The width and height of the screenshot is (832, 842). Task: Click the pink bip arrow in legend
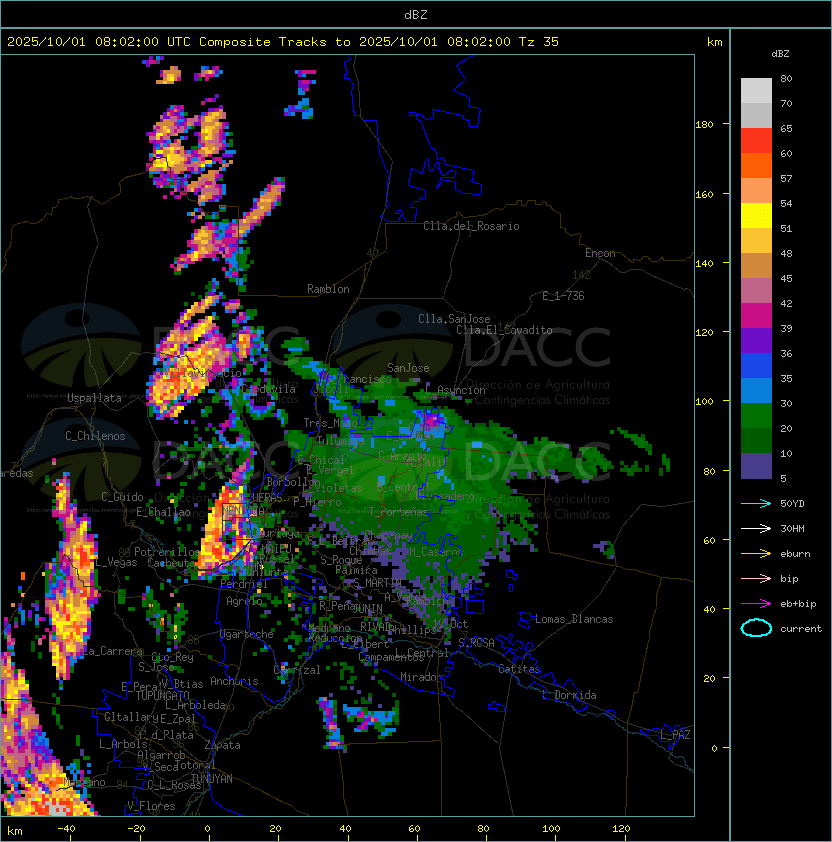coord(756,578)
